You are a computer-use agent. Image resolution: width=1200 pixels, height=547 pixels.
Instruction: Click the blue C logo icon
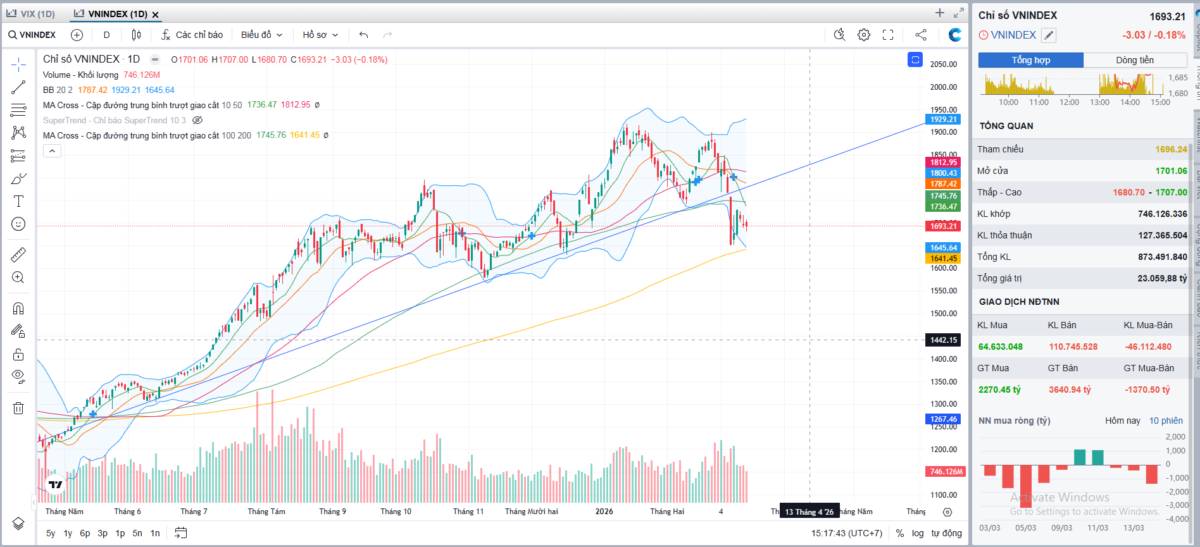955,34
